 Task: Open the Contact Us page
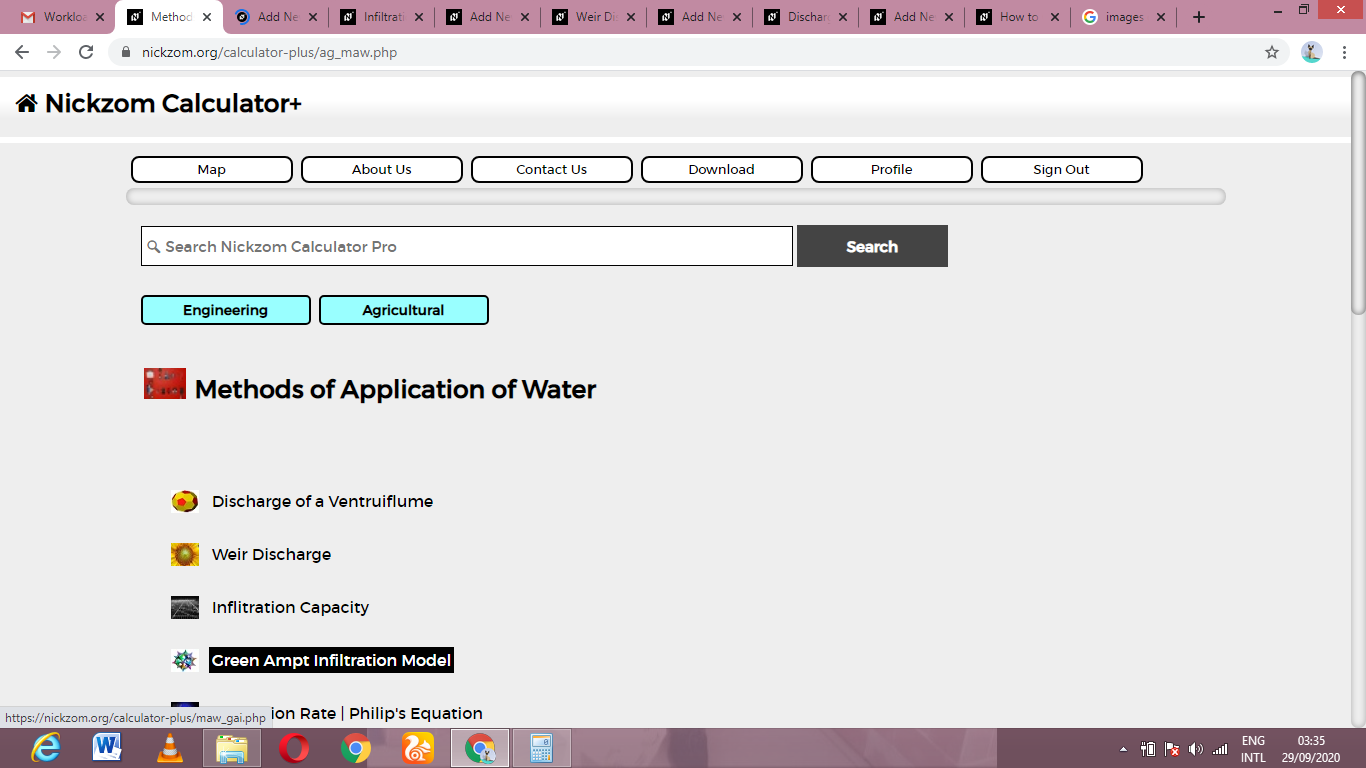click(552, 169)
